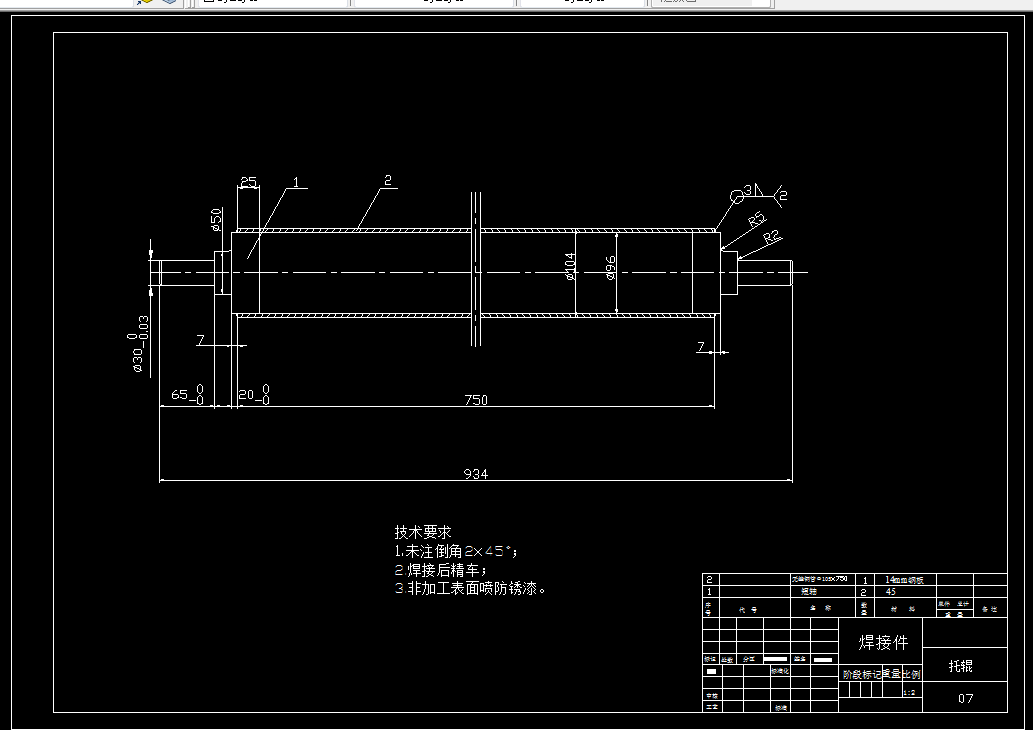
Task: Click the R2 radius annotation
Action: (772, 237)
